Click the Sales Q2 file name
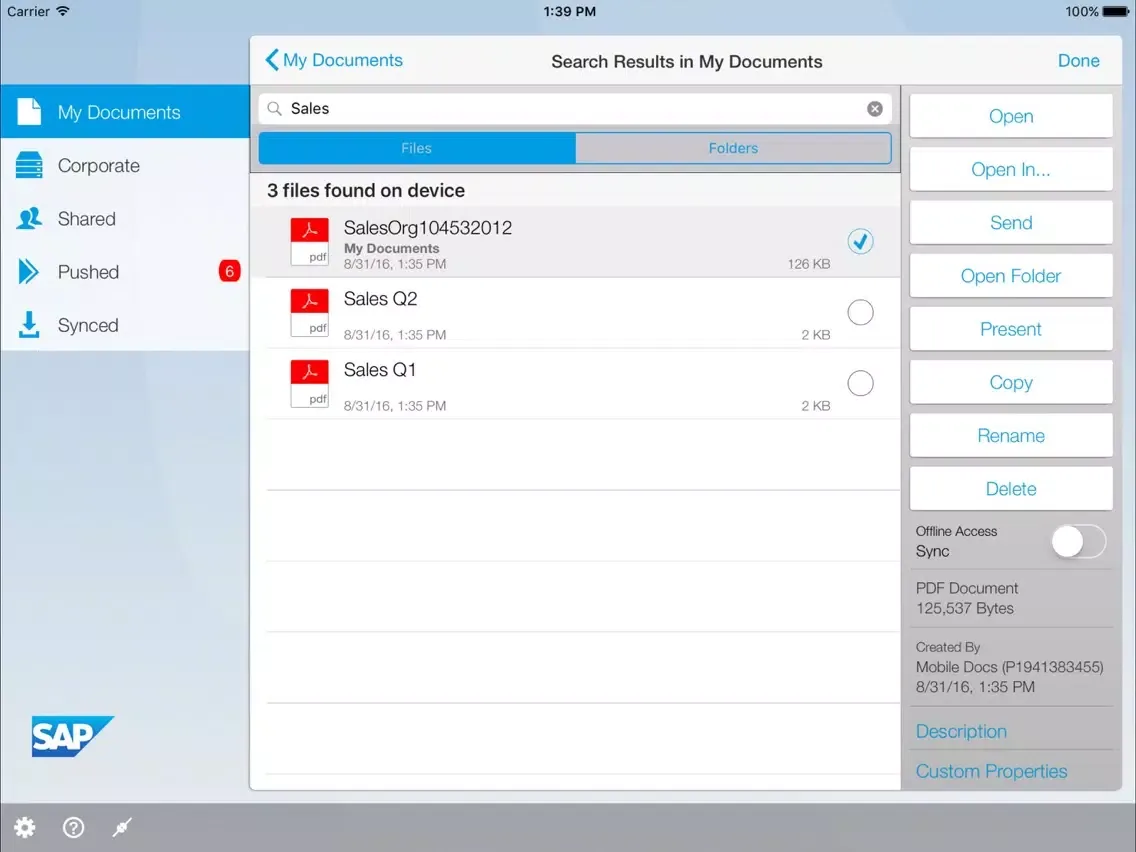Image resolution: width=1136 pixels, height=852 pixels. pos(380,298)
